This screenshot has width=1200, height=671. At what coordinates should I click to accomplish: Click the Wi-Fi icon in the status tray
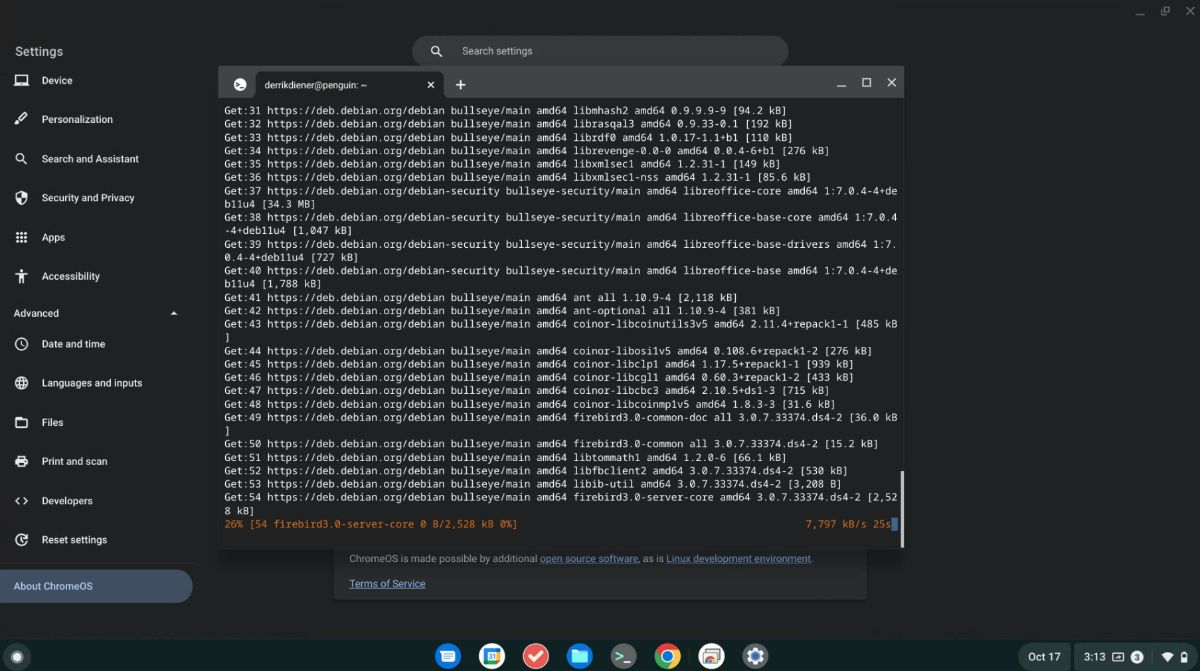[x=1166, y=657]
